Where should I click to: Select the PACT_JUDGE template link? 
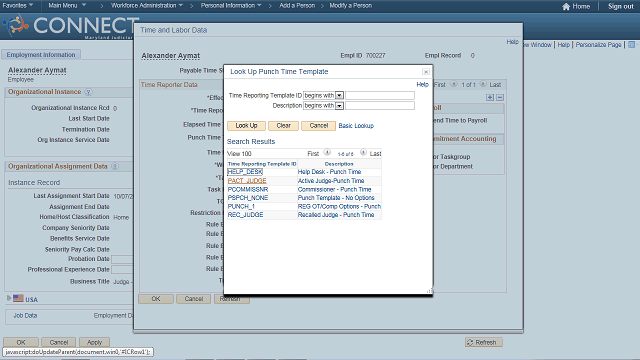click(247, 181)
